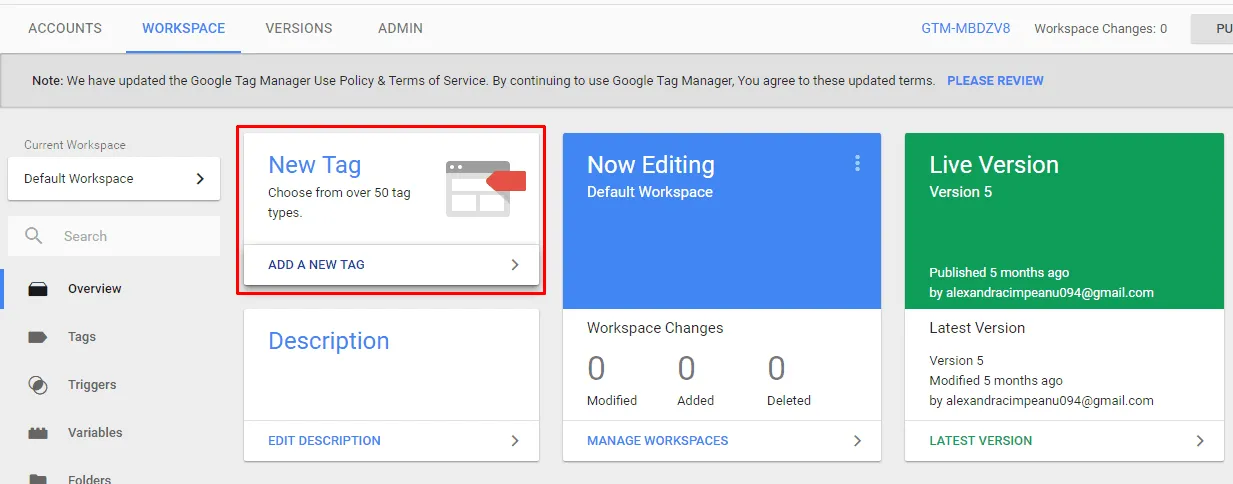Viewport: 1233px width, 484px height.
Task: Click the Variables sidebar icon
Action: click(38, 433)
